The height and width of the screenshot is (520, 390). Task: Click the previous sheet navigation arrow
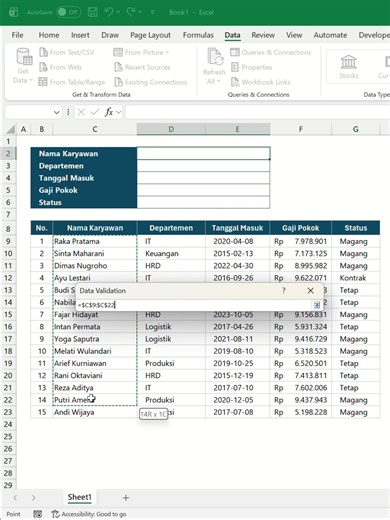pos(15,498)
